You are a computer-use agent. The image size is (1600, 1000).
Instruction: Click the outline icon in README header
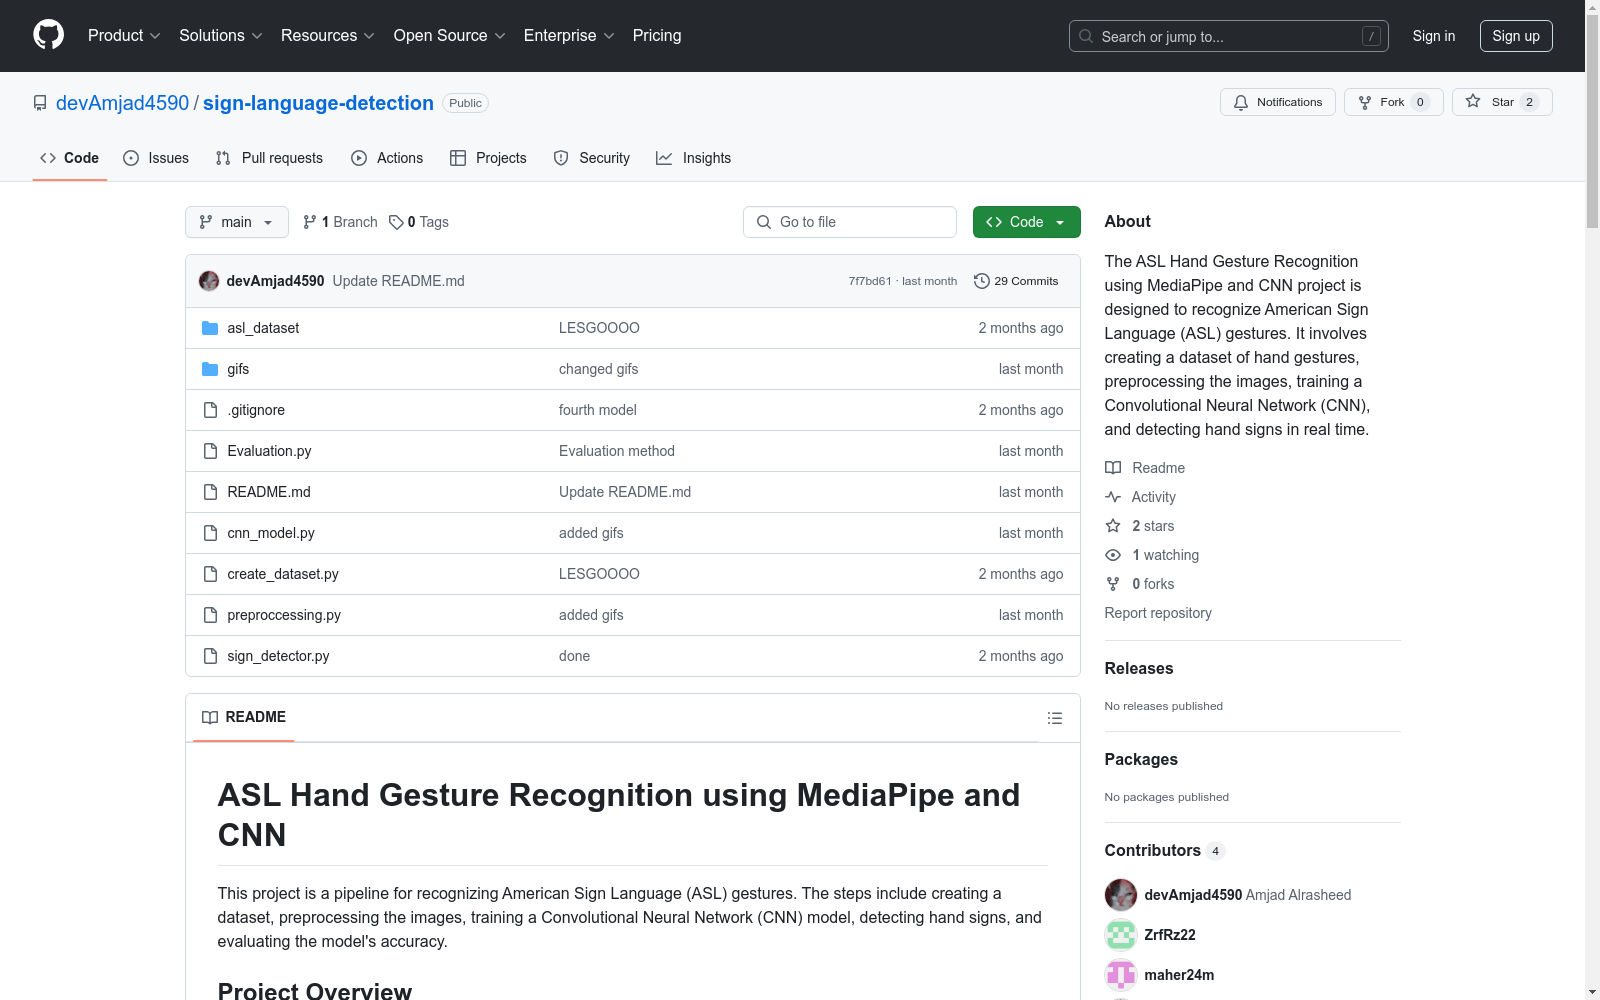pos(1054,718)
